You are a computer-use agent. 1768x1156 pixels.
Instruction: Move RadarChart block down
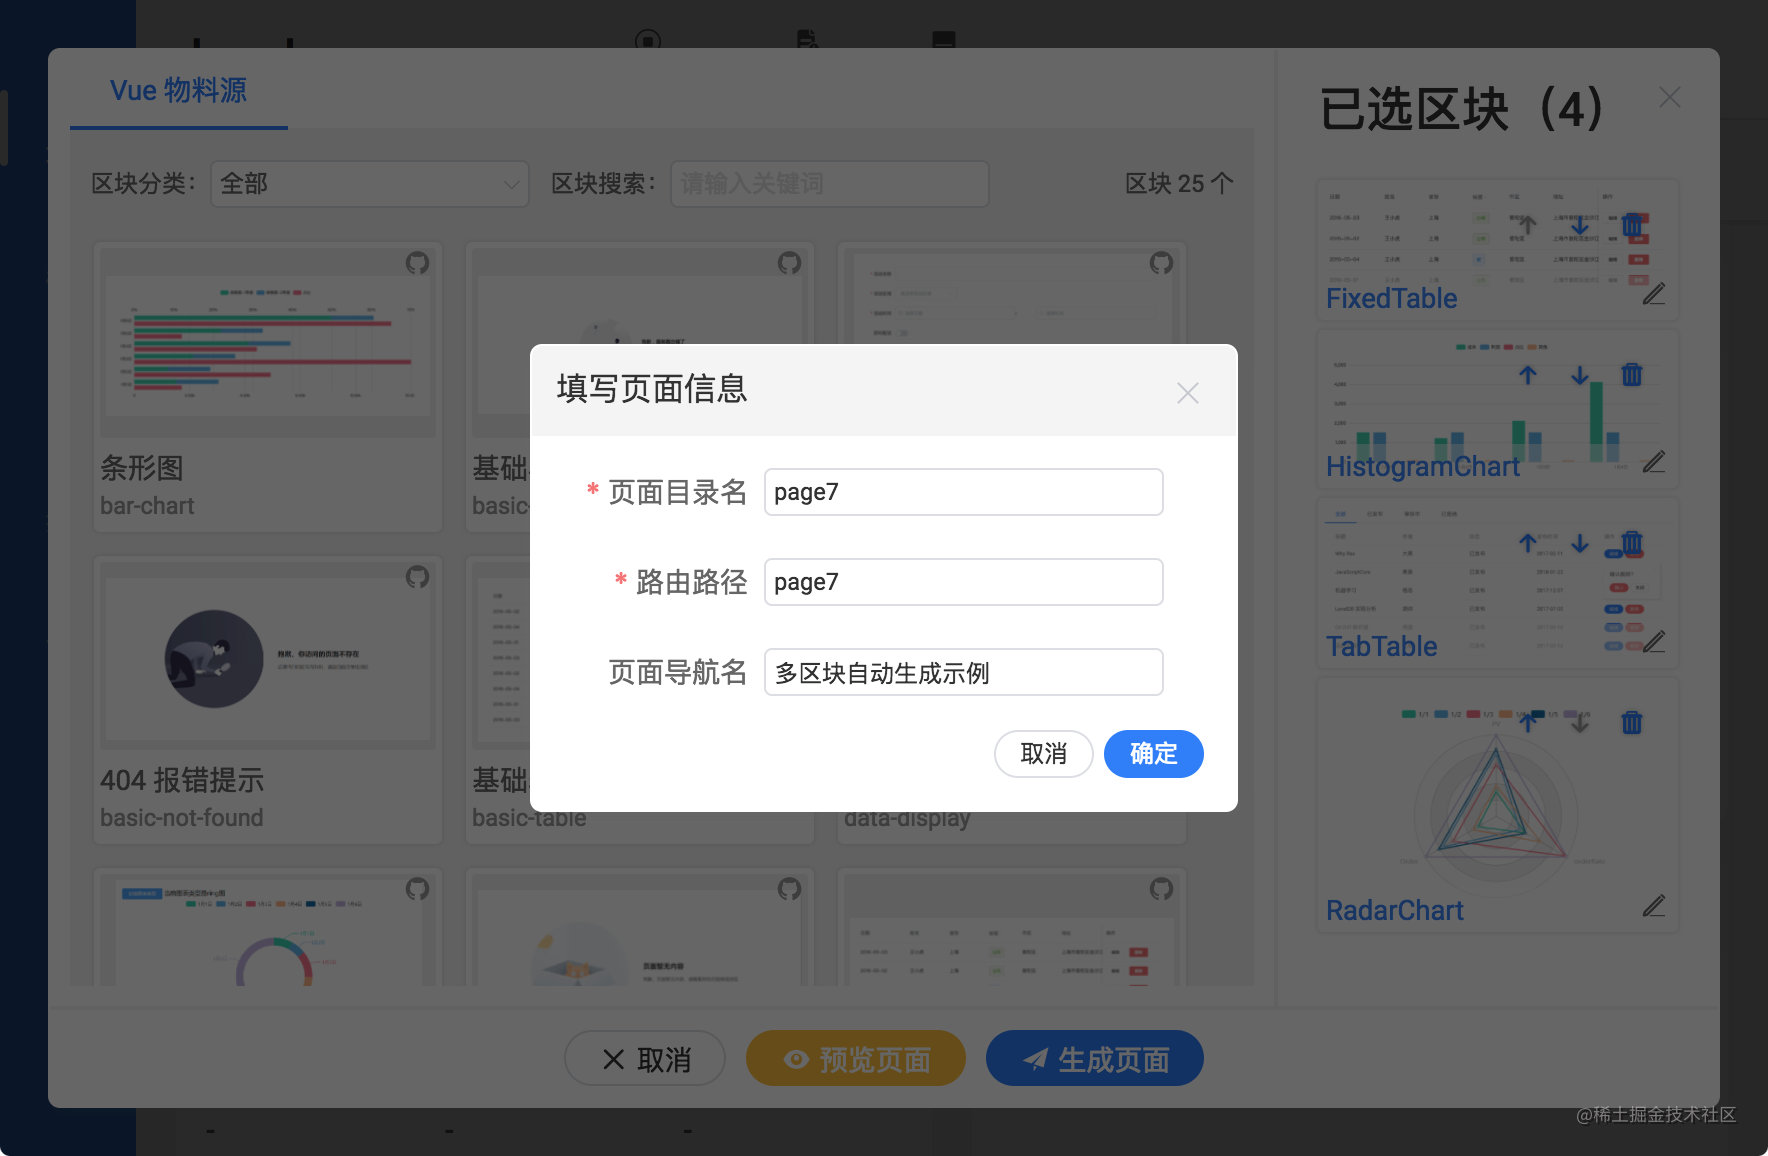pyautogui.click(x=1580, y=722)
